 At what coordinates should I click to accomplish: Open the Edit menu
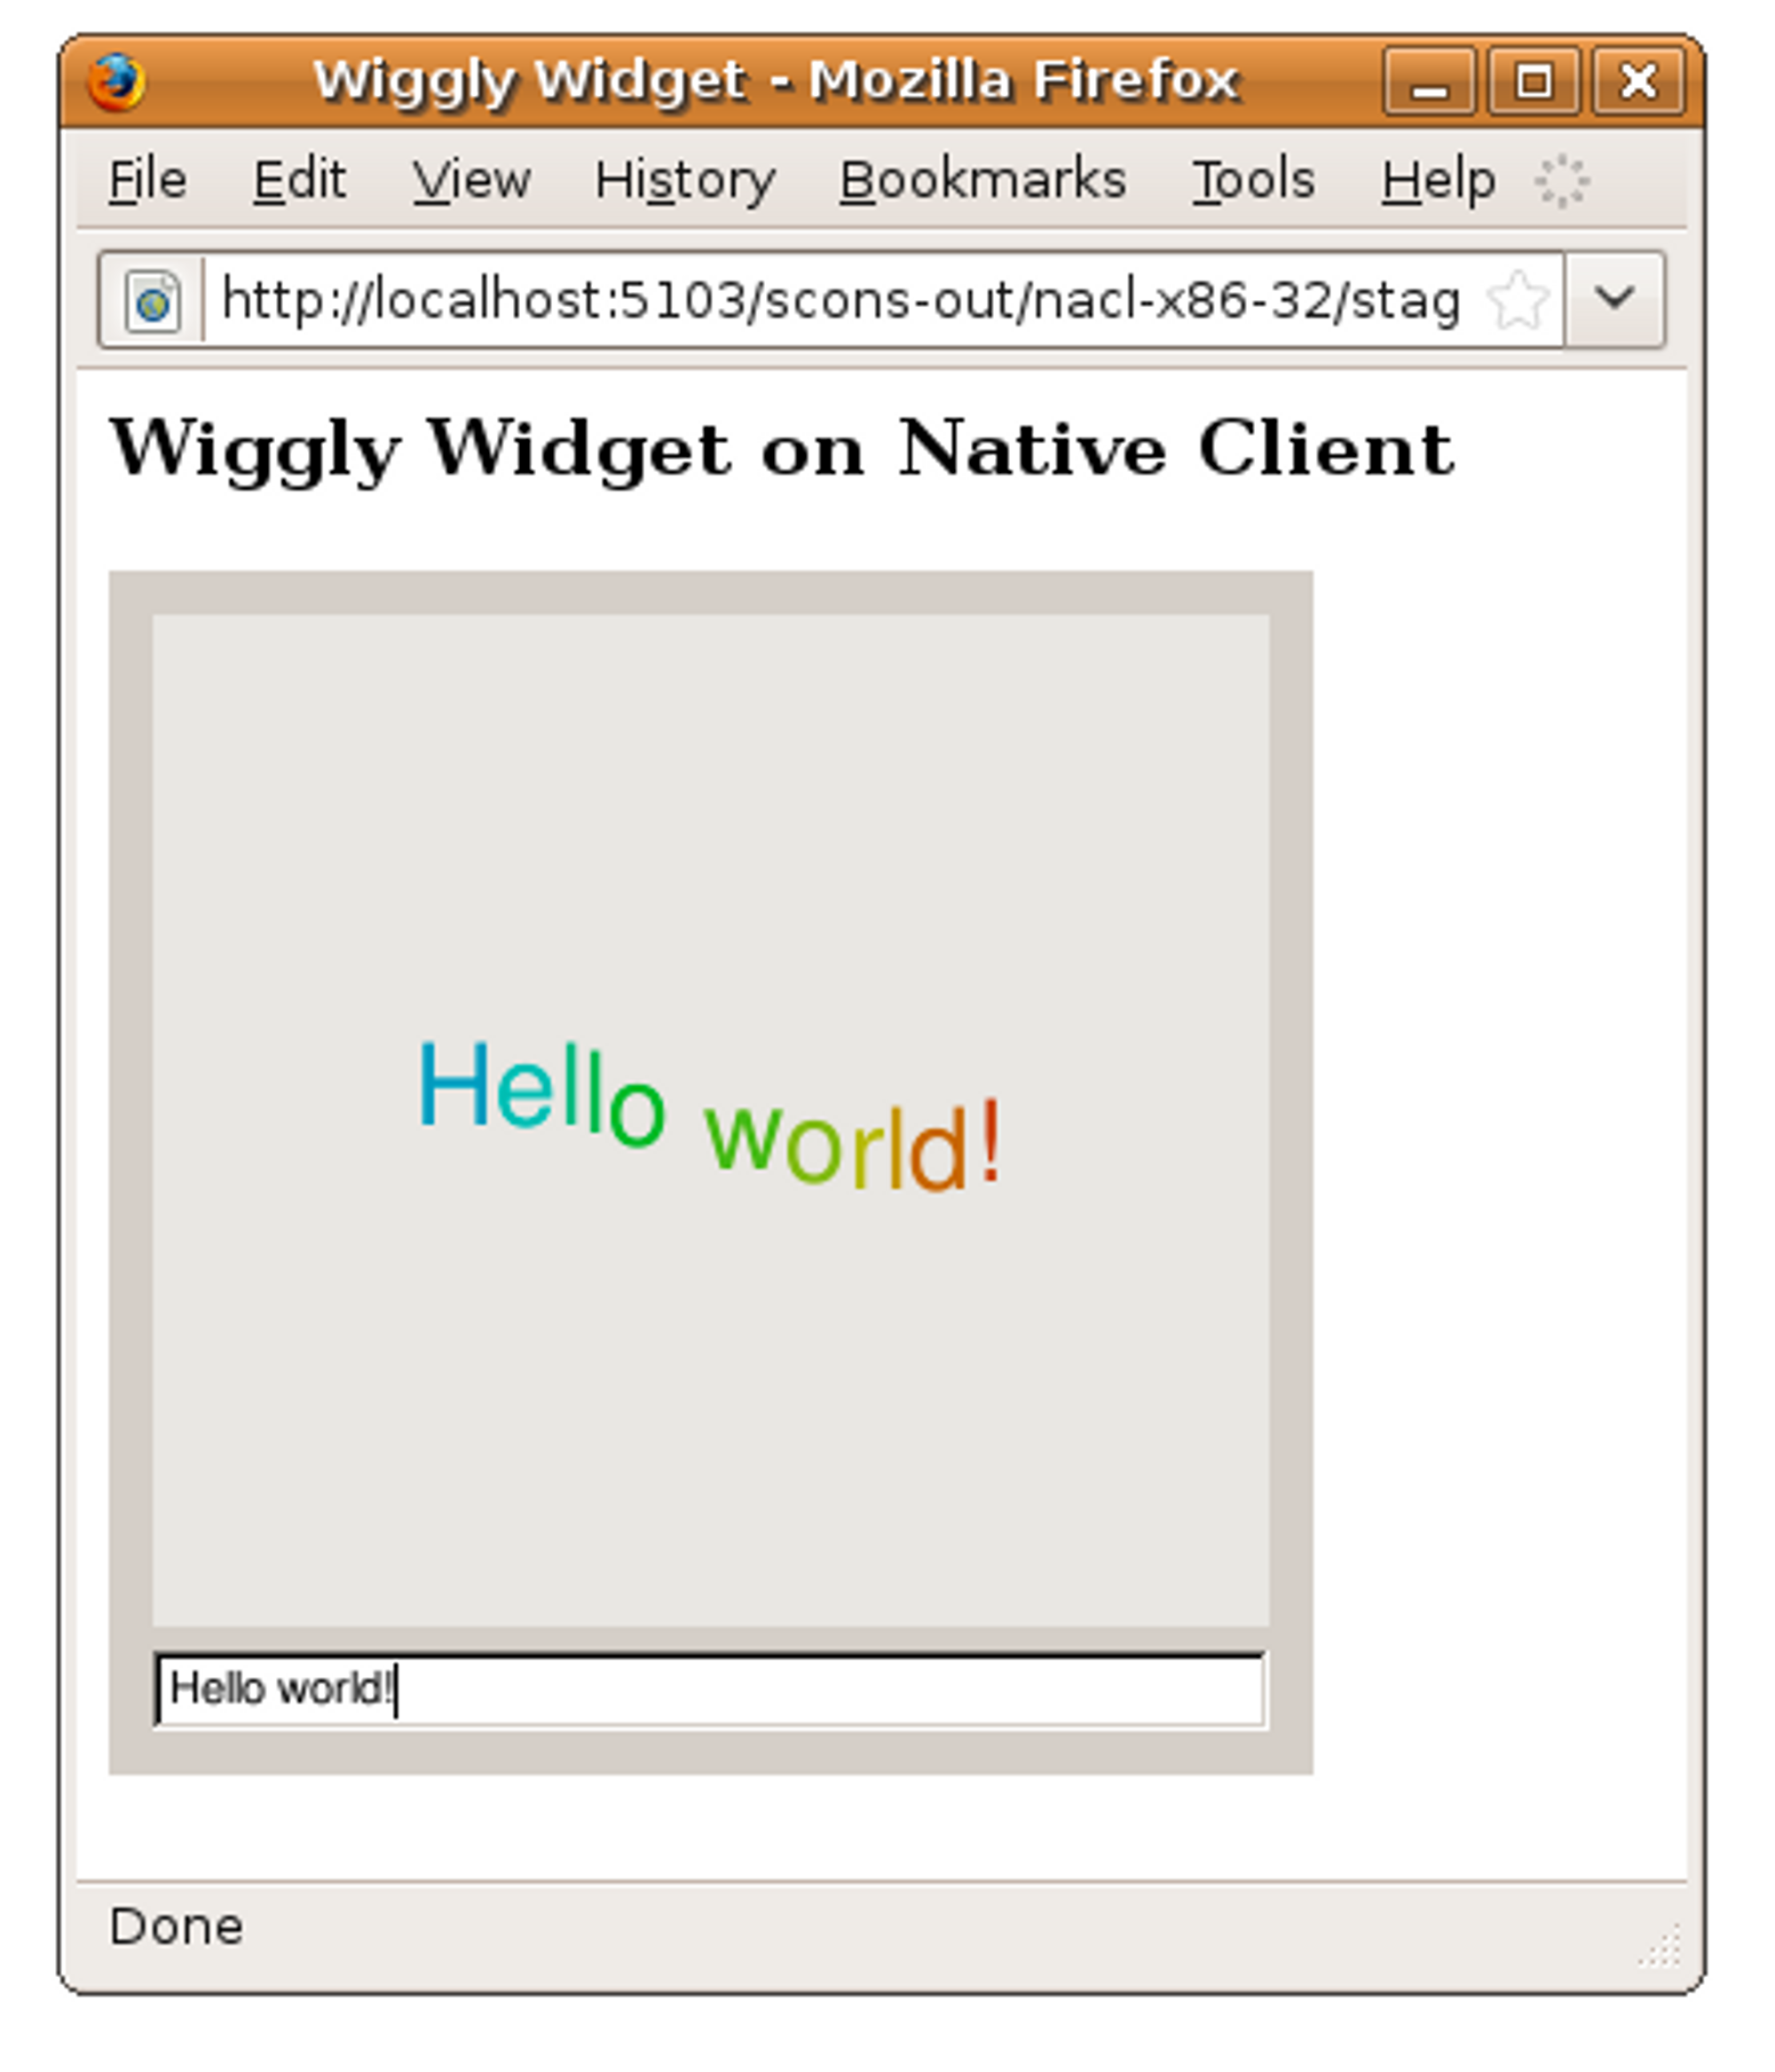299,181
